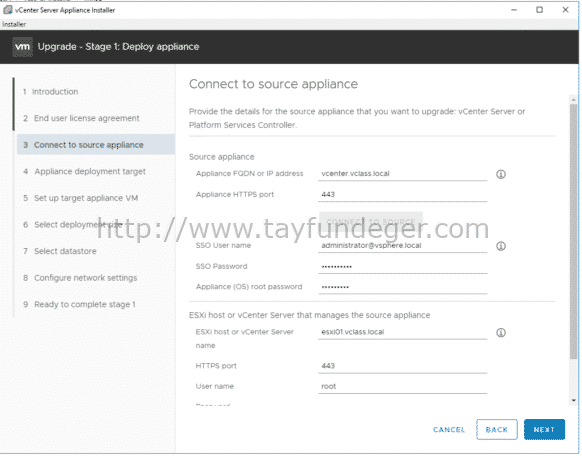Select step 7 Select datastore
Viewport: 582px width, 456px height.
(x=60, y=251)
